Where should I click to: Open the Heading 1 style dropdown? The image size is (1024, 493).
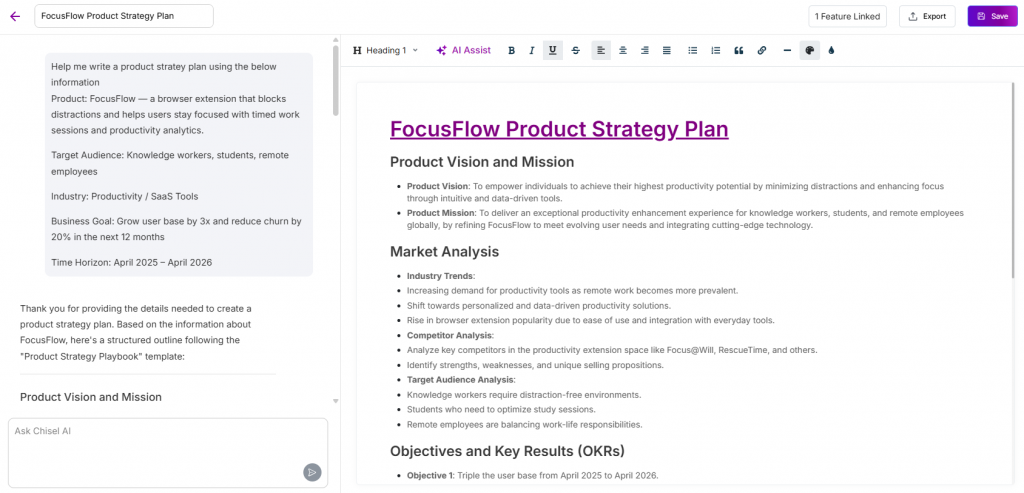tap(385, 50)
